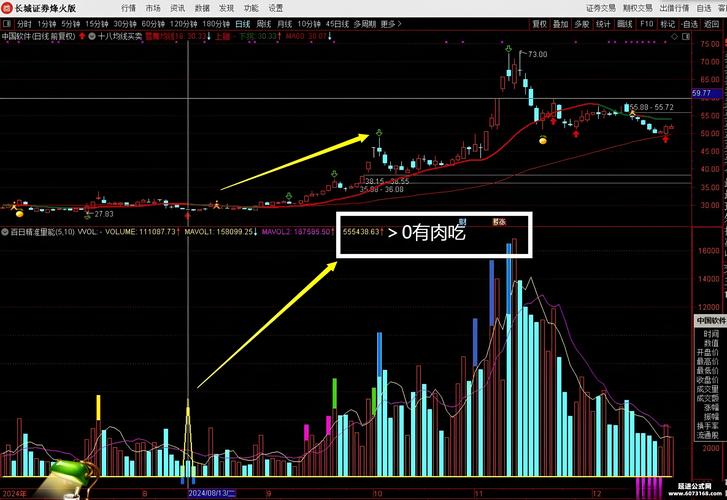Click the green down-arrow marker above 73.00 peak
727x500 pixels.
510,48
